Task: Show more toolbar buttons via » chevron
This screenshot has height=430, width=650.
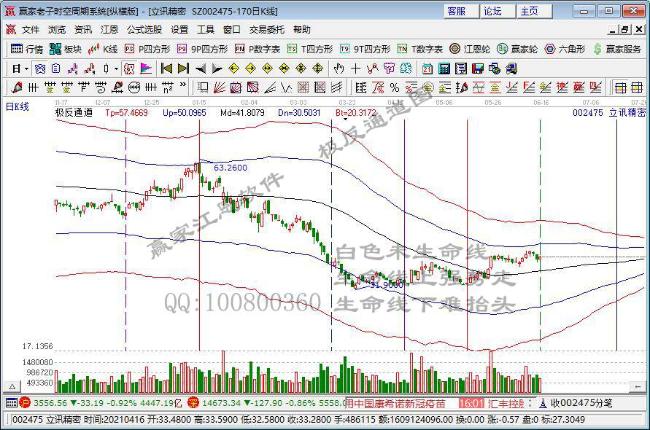Action: (183, 86)
